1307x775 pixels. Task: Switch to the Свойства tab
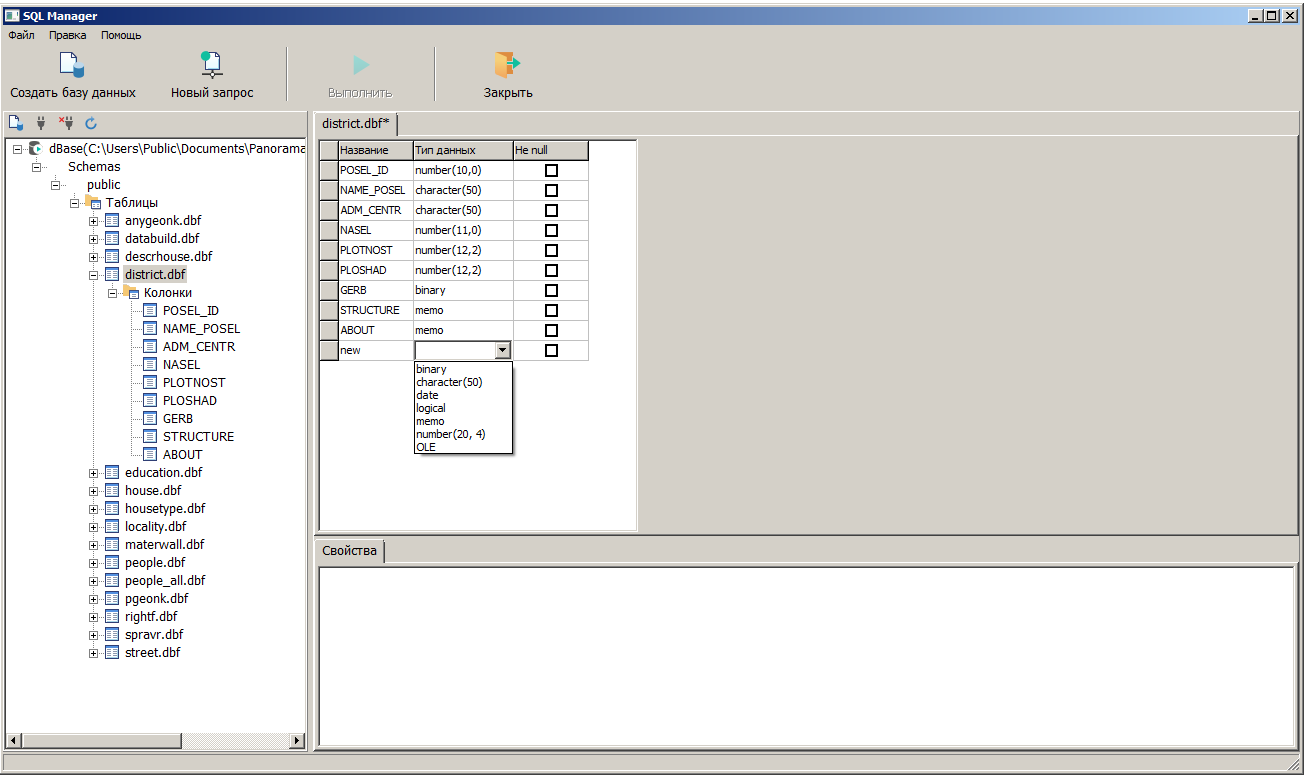349,551
